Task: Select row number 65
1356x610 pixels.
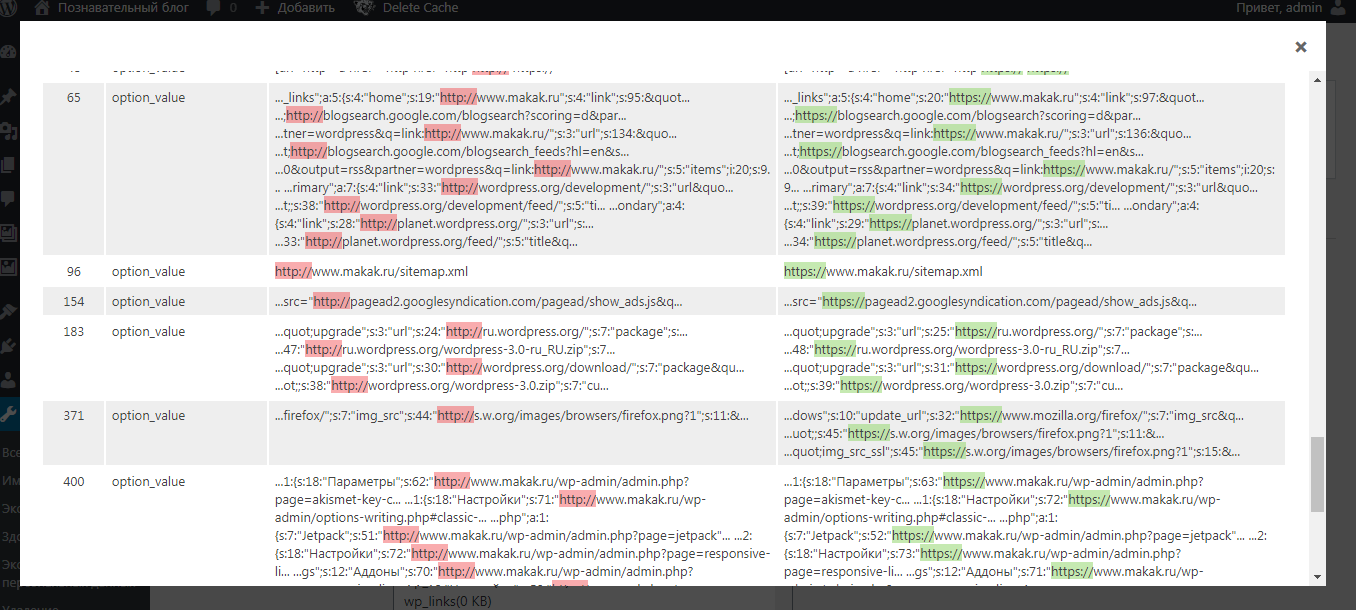Action: click(x=74, y=98)
